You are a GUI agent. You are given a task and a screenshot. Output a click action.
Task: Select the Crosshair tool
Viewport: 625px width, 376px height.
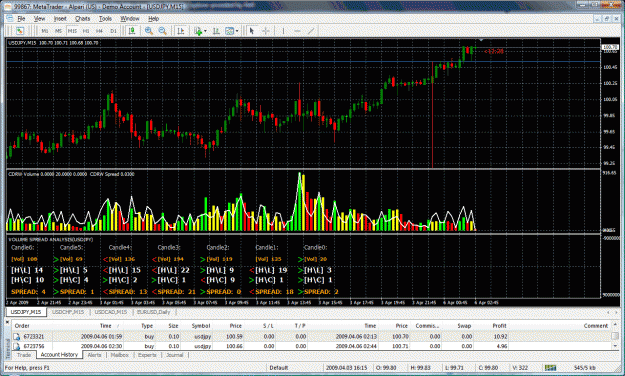coord(265,31)
